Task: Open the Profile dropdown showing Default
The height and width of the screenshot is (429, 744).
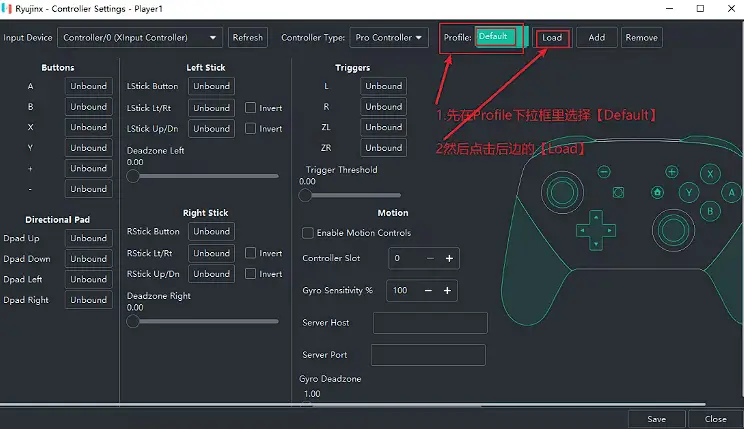Action: point(498,37)
